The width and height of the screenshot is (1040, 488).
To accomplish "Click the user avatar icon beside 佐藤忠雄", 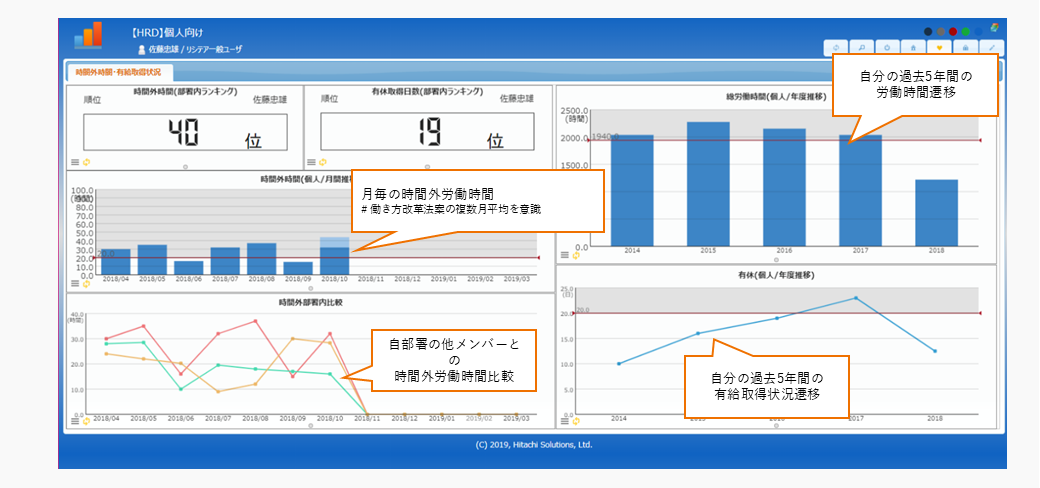I will click(141, 50).
